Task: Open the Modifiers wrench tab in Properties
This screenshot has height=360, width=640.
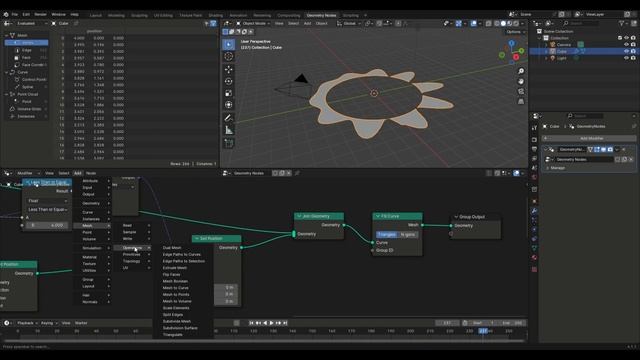Action: (x=534, y=211)
